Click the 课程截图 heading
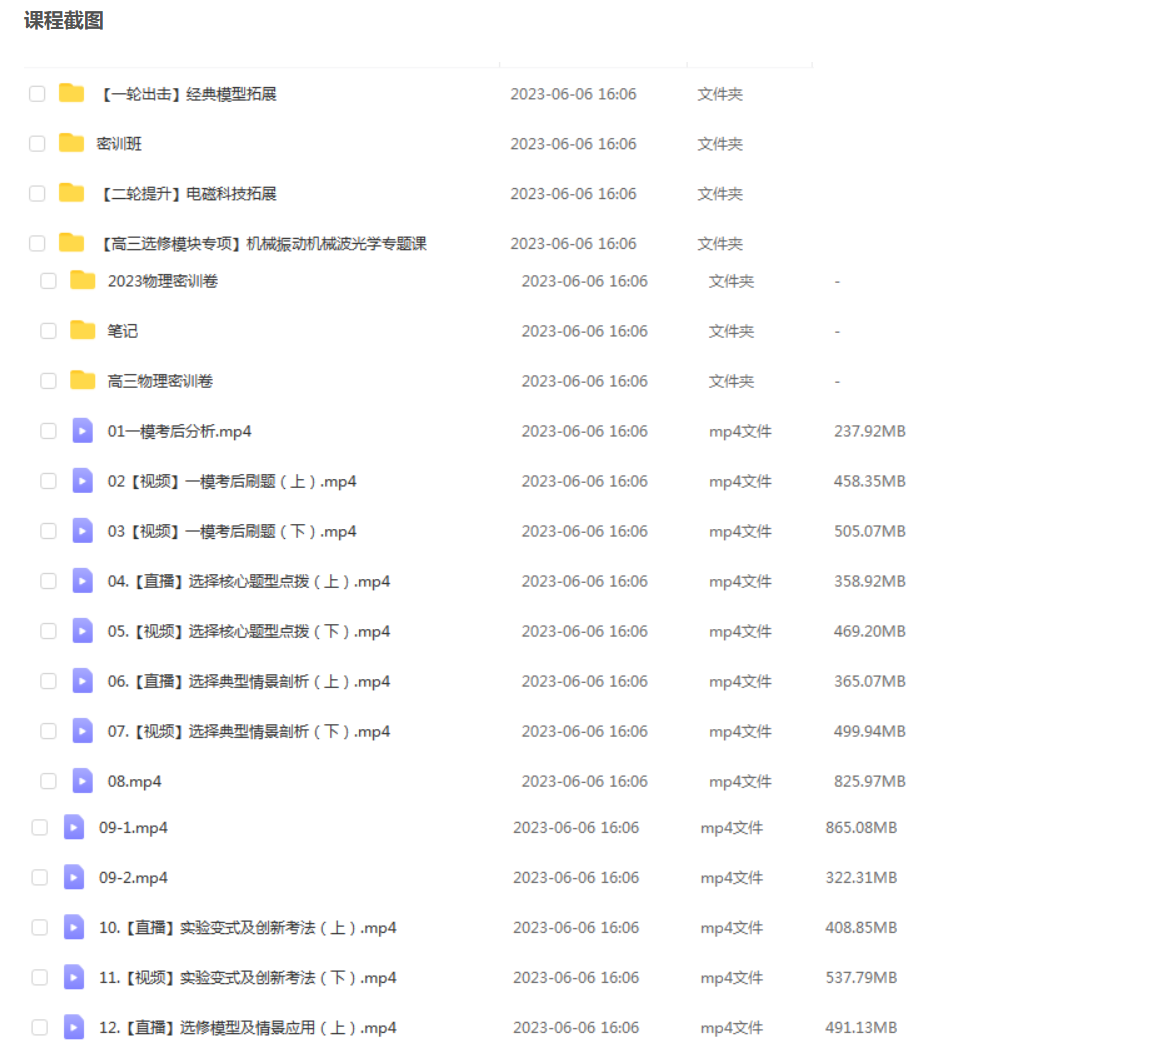Screen dimensions: 1175x1058 point(63,20)
